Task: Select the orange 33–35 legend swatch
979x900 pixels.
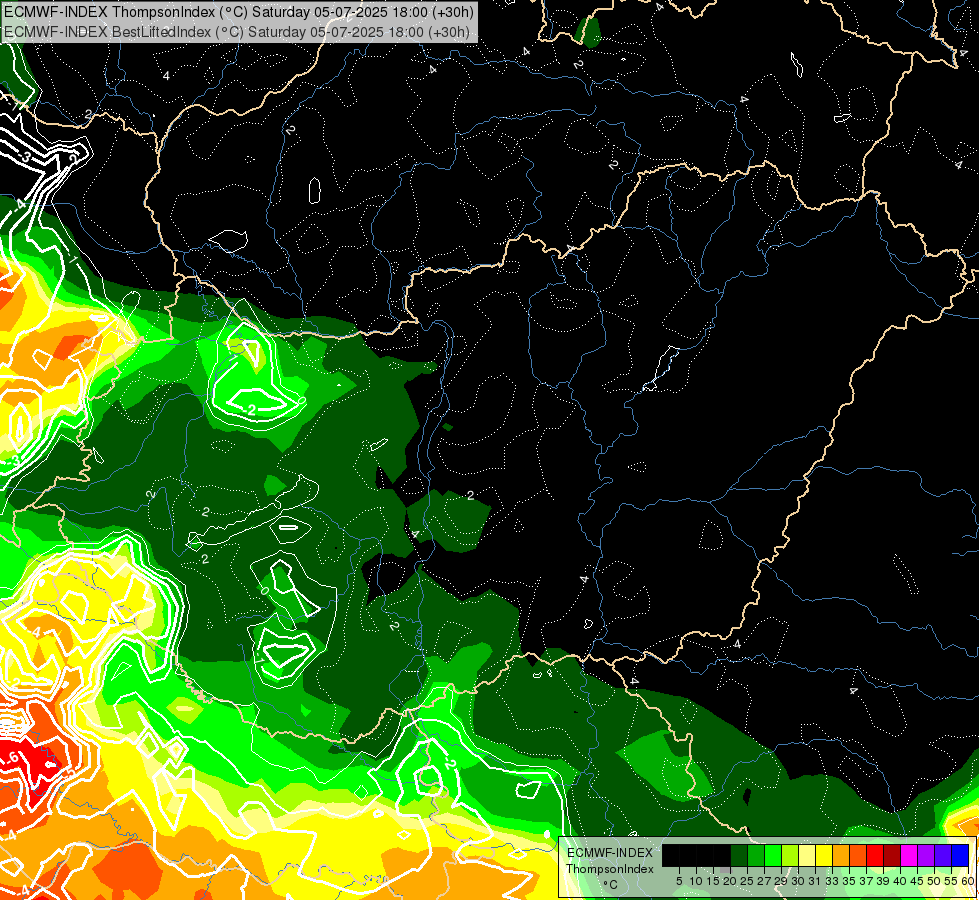Action: point(841,855)
